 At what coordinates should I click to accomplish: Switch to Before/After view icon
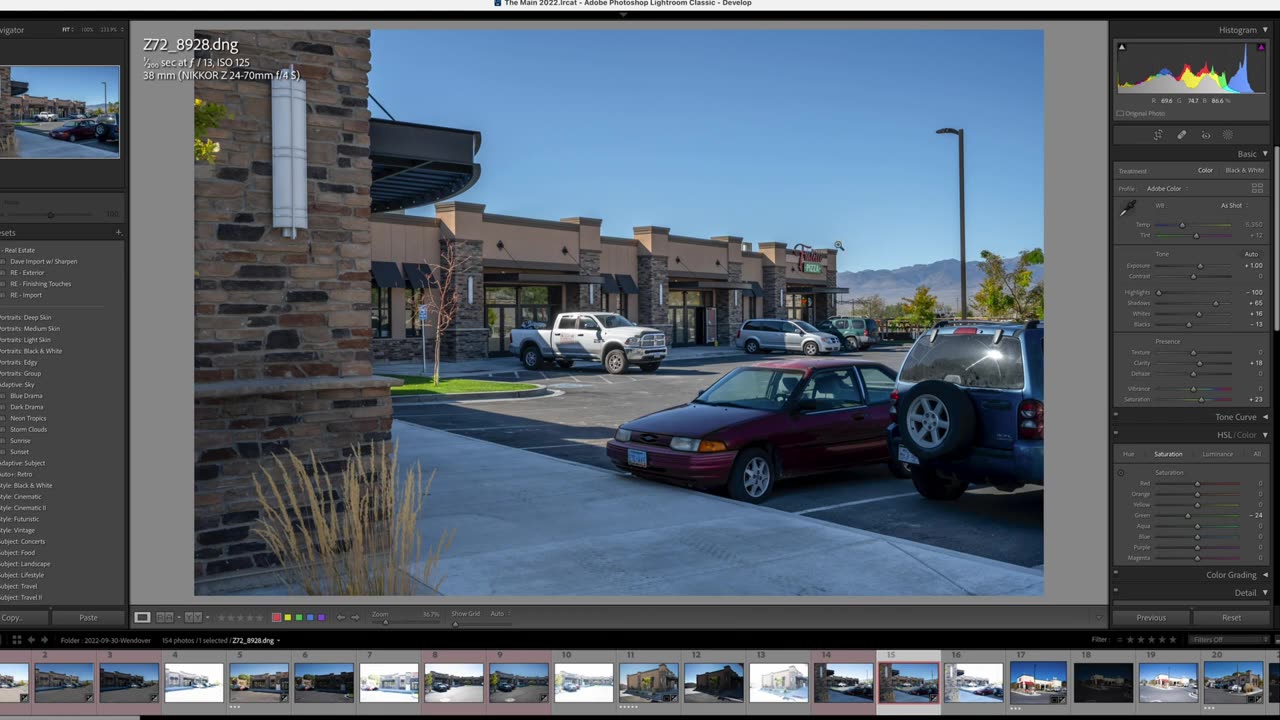point(193,617)
